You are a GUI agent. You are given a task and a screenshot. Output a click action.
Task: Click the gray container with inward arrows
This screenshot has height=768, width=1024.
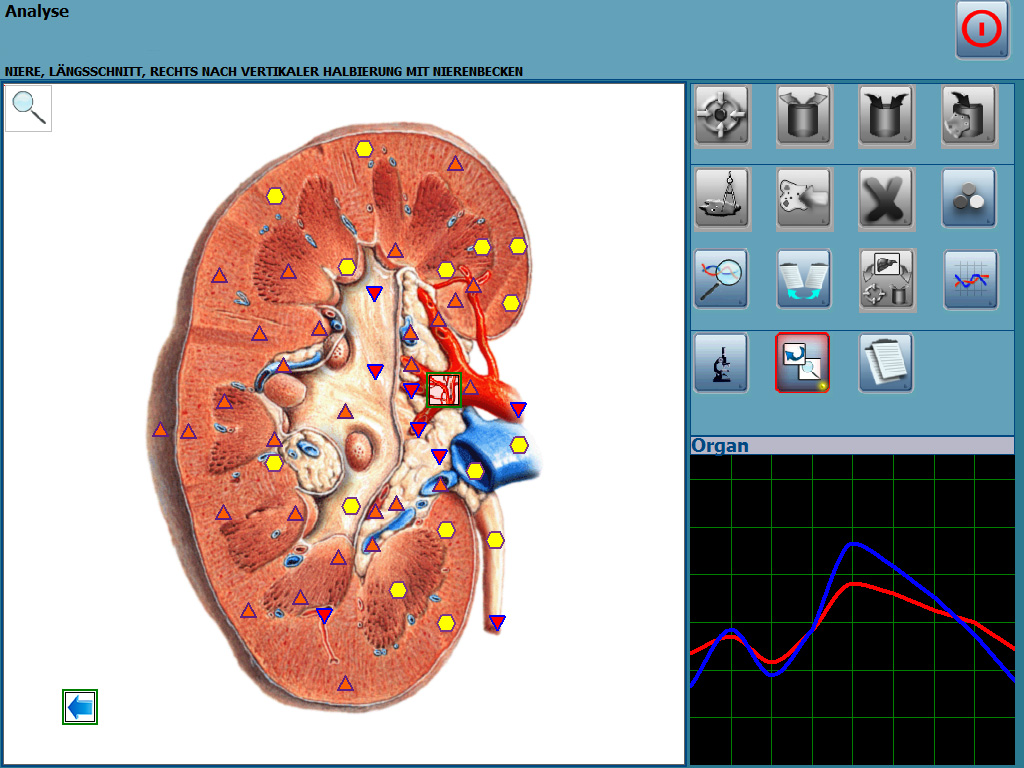click(803, 115)
